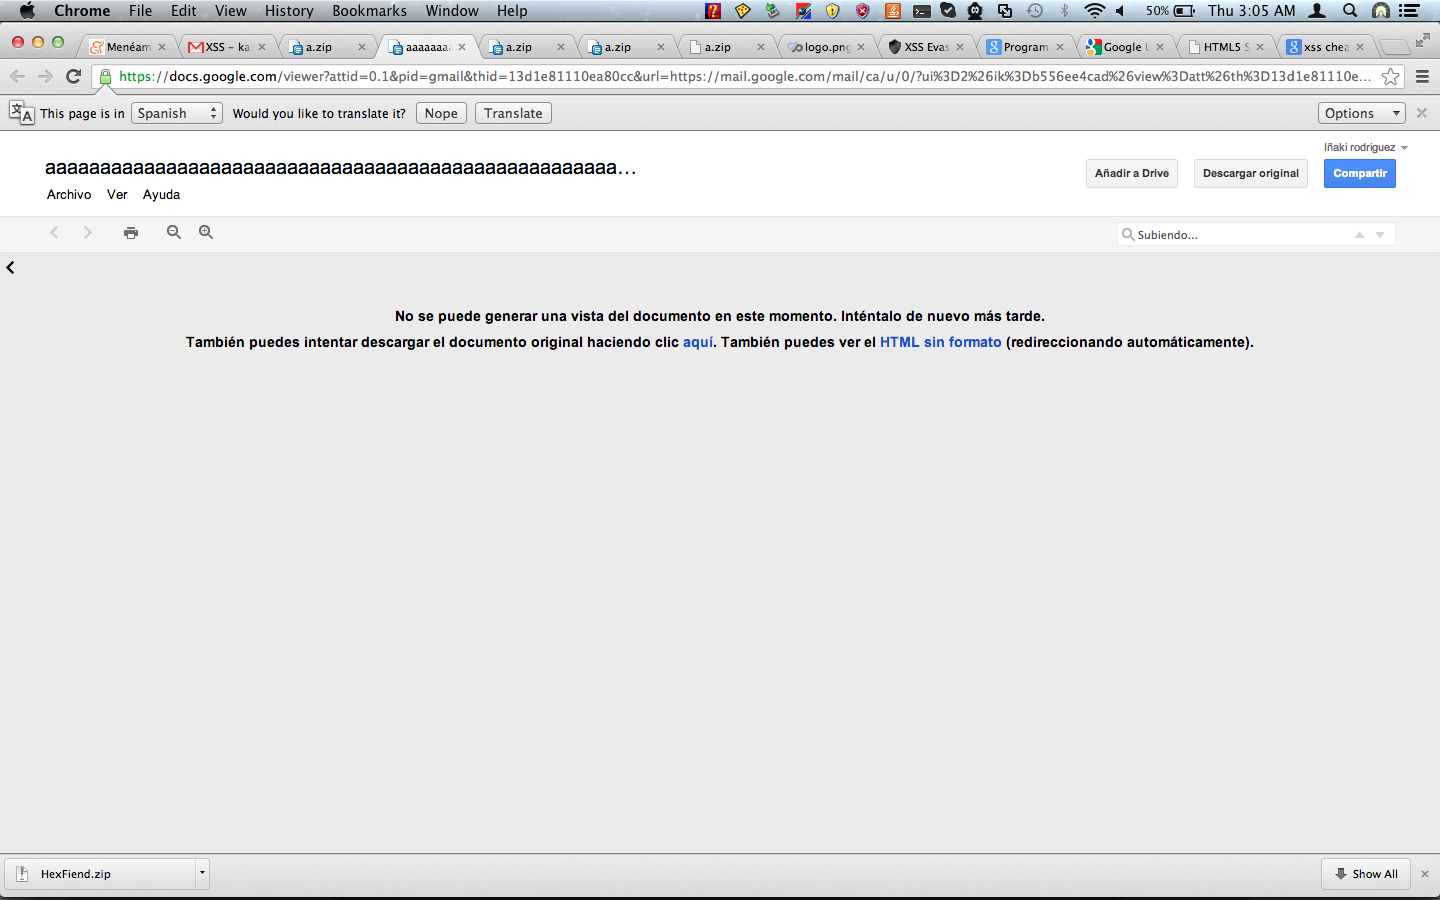Image resolution: width=1440 pixels, height=900 pixels.
Task: Click the print icon in viewer toolbar
Action: point(131,233)
